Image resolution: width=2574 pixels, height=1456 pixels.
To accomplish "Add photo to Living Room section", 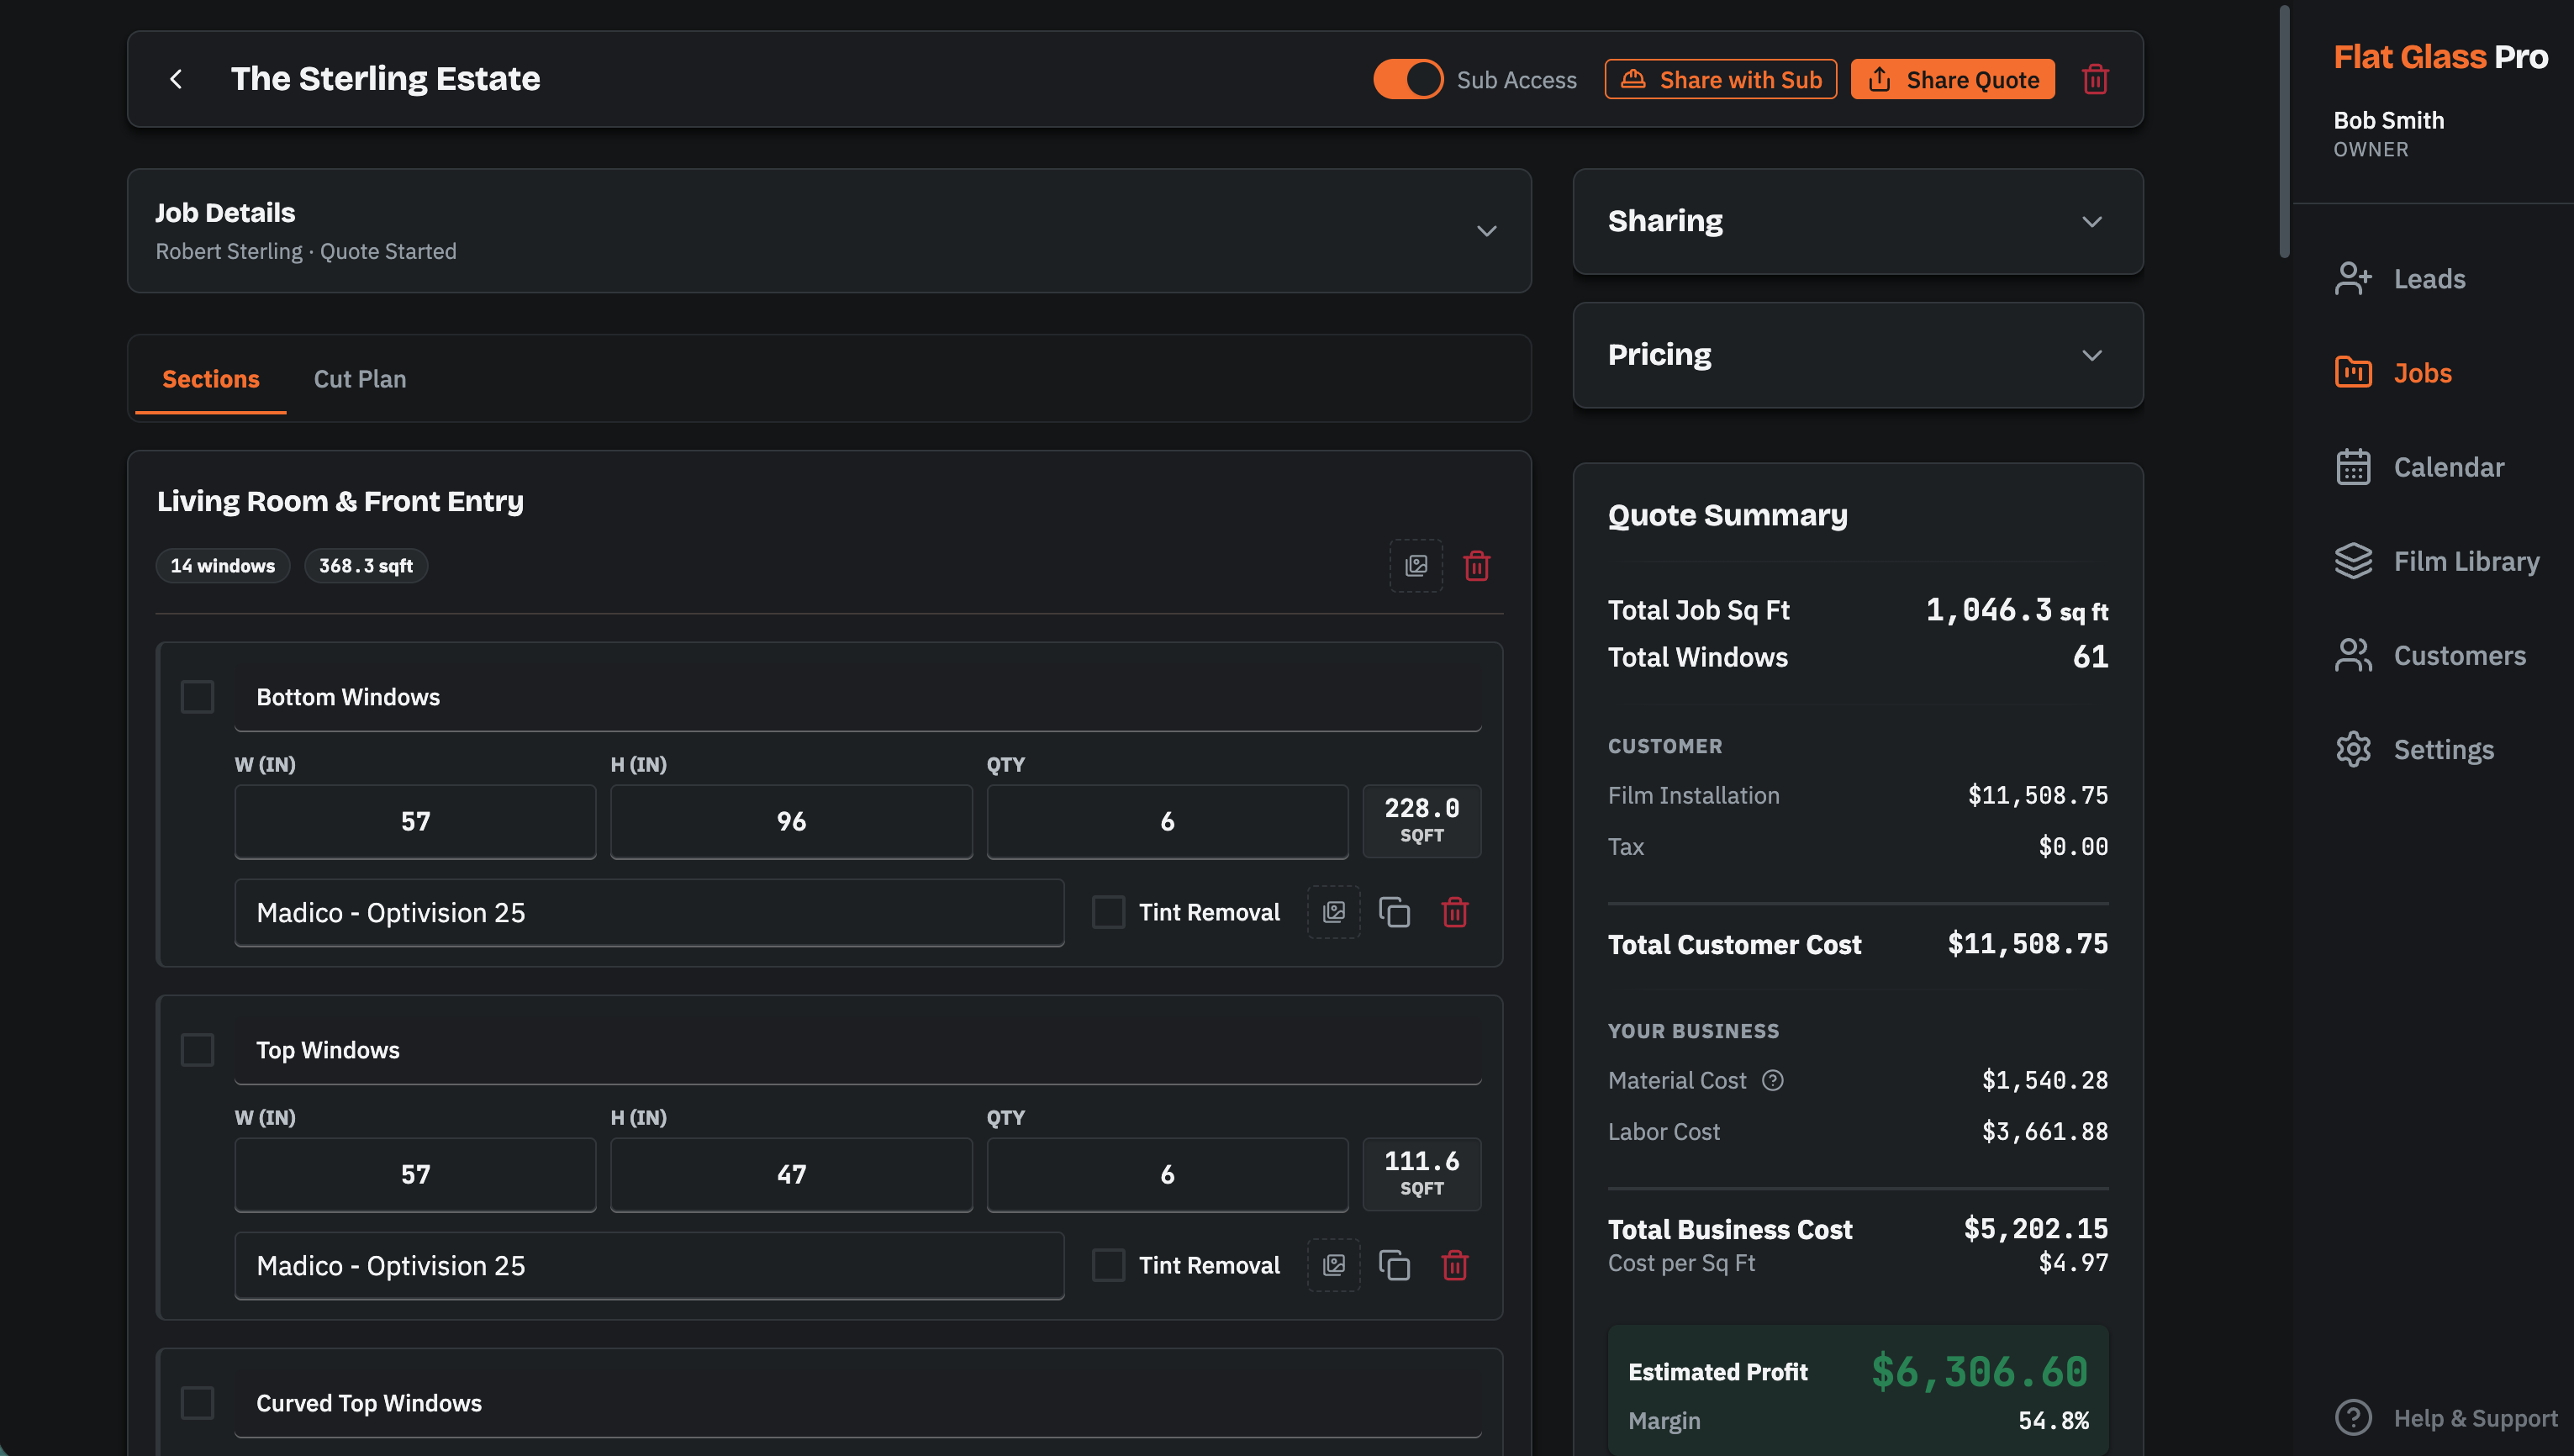I will (x=1416, y=566).
